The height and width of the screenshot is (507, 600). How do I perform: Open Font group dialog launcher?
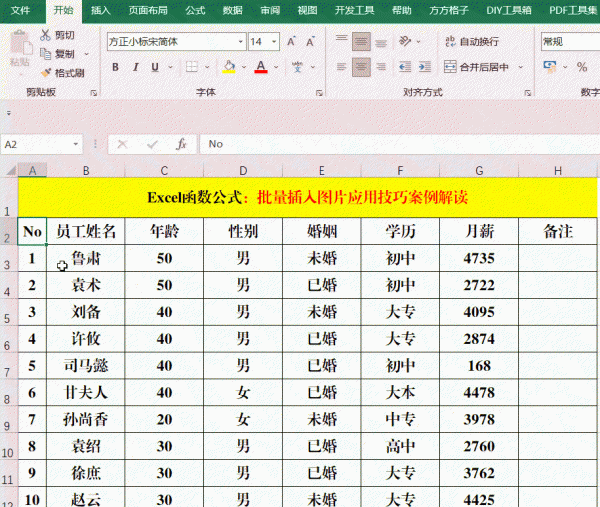pos(319,93)
